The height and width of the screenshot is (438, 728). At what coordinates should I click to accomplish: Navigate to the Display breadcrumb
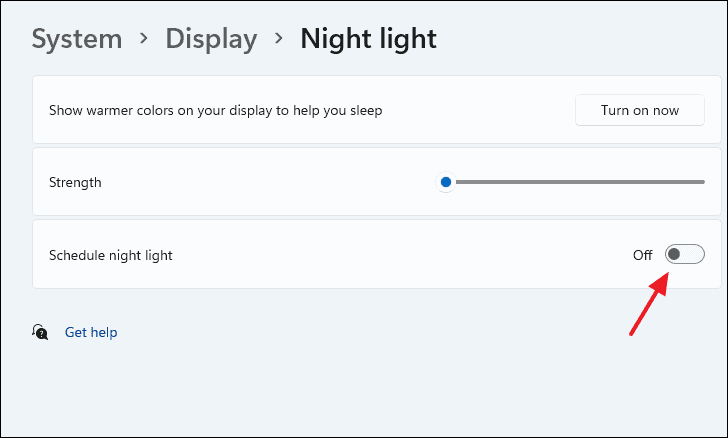(x=211, y=39)
